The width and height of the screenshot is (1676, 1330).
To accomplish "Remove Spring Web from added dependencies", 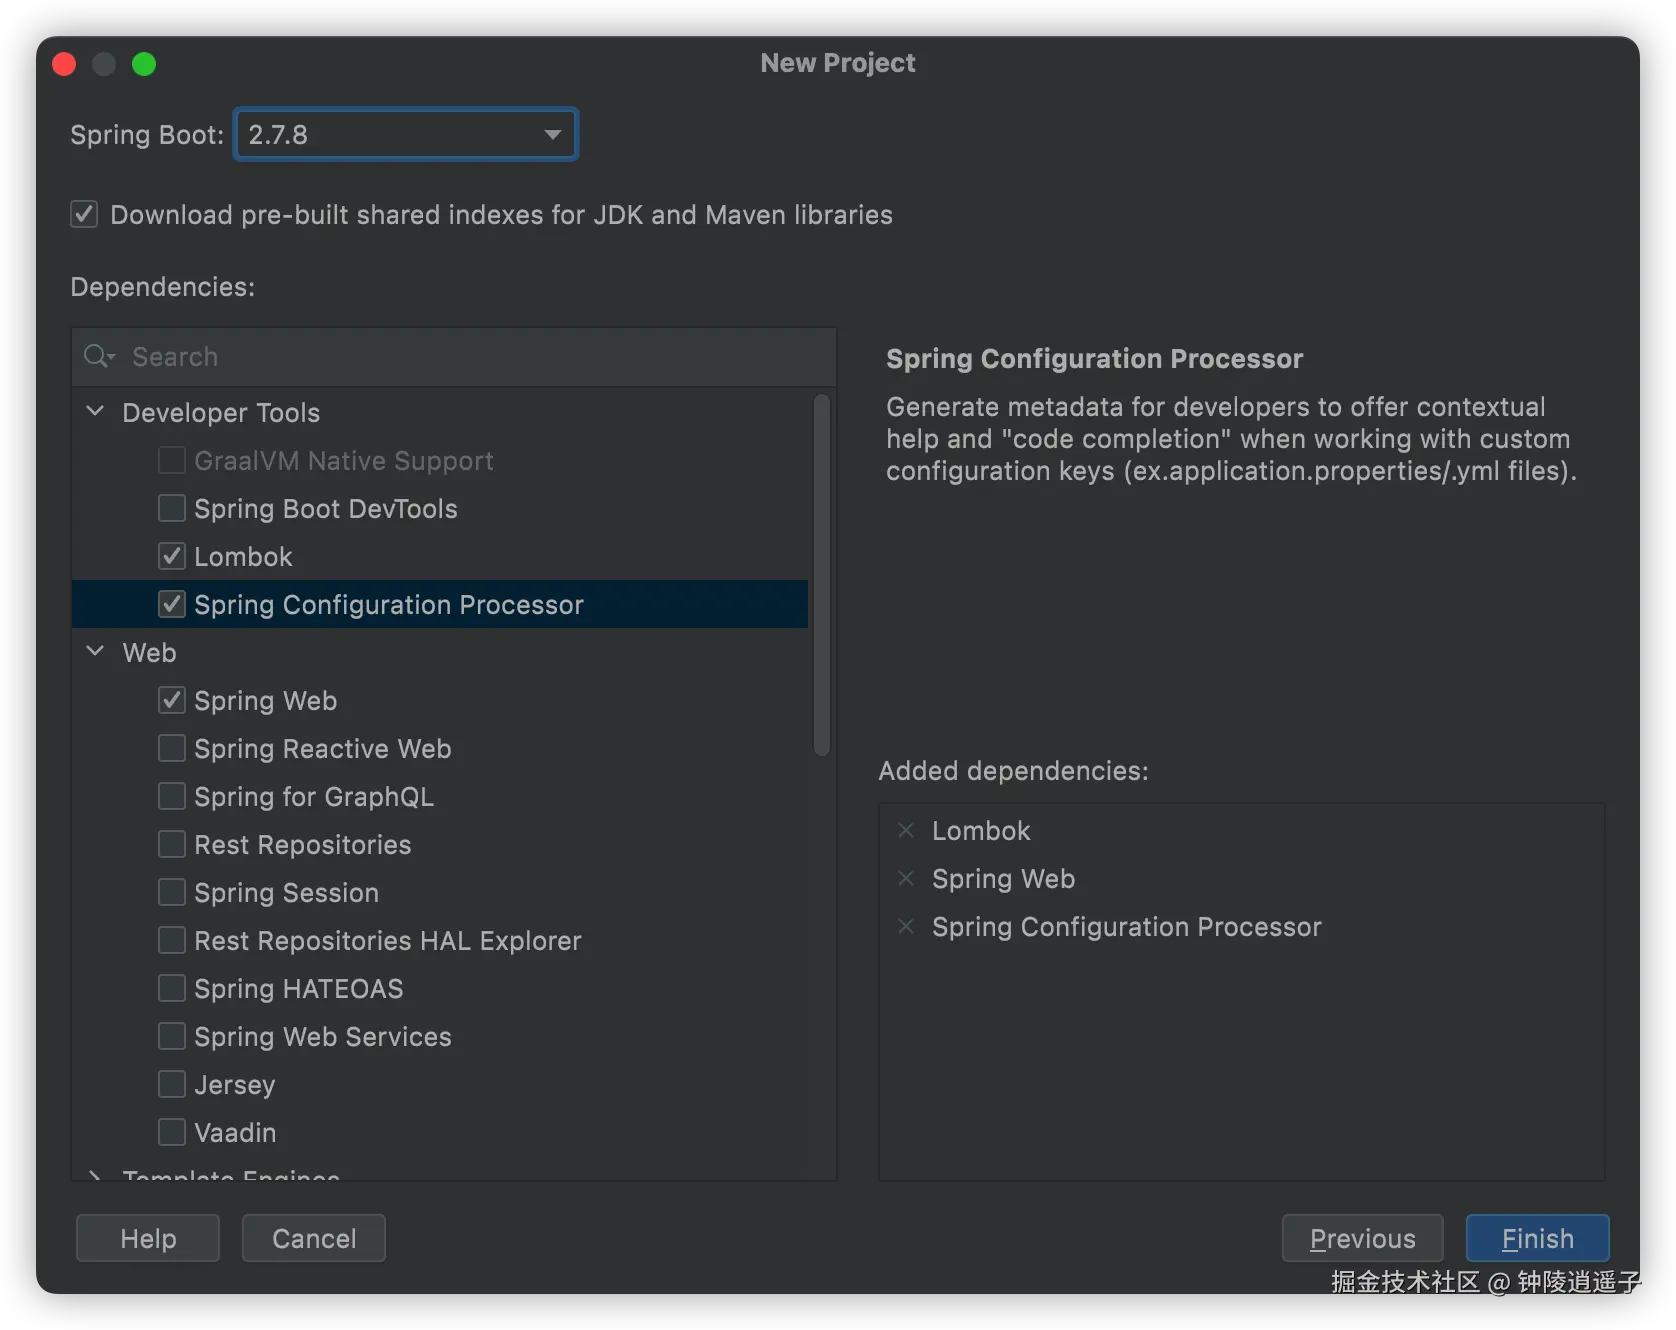I will [x=906, y=879].
